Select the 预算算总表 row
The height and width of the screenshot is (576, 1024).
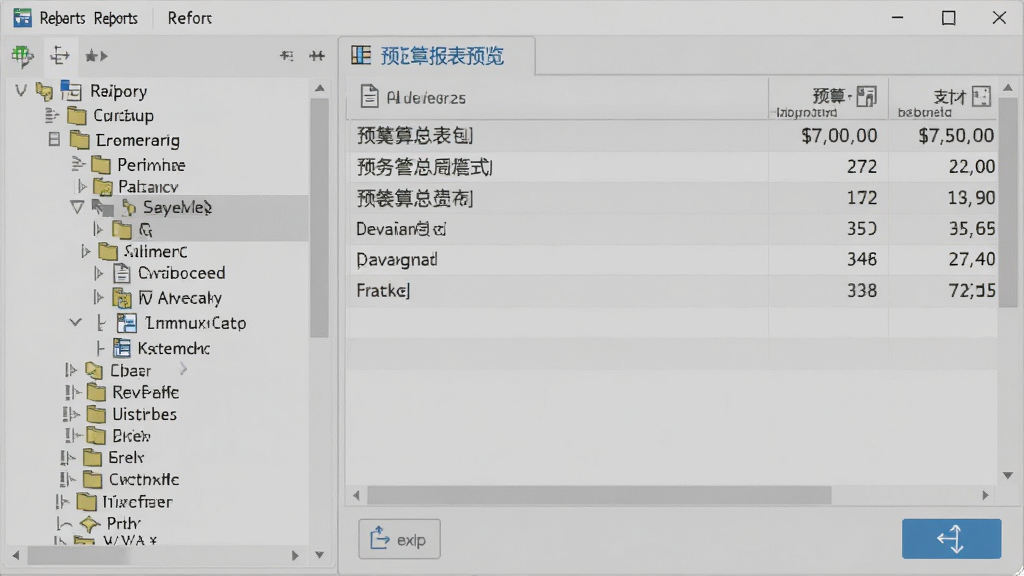pyautogui.click(x=671, y=136)
